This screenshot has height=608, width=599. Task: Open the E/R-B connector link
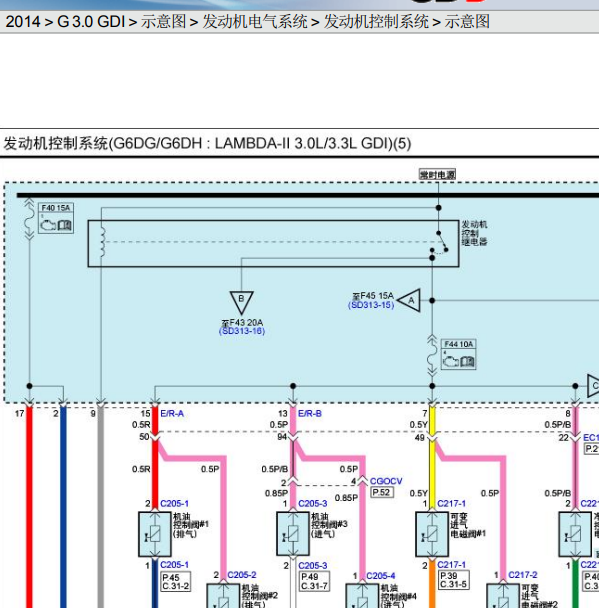[310, 414]
